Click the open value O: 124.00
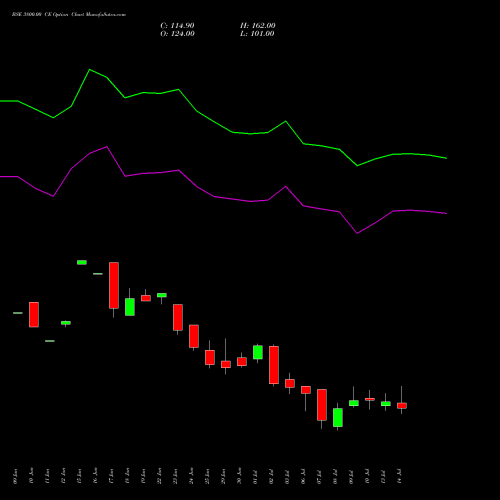 [177, 34]
